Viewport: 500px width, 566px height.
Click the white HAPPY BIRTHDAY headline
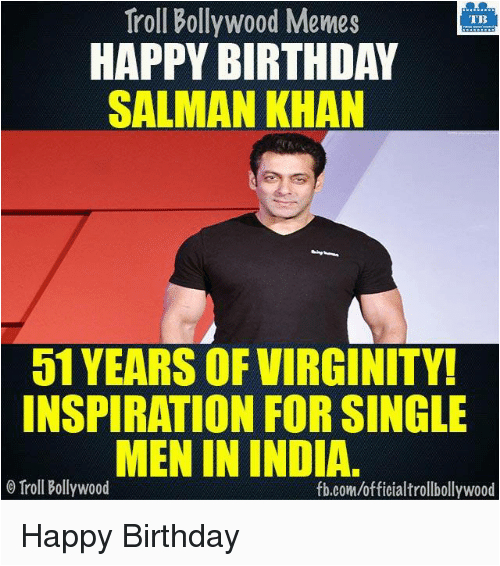pos(244,62)
